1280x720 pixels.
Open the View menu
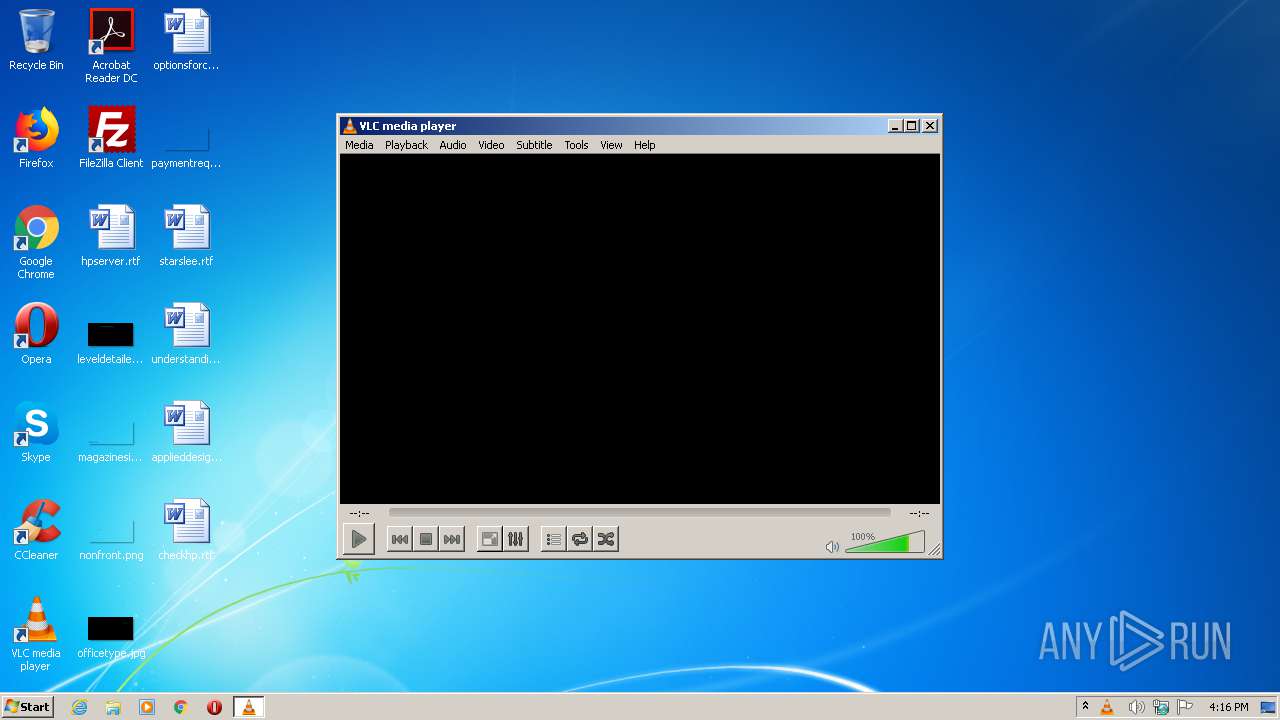611,145
